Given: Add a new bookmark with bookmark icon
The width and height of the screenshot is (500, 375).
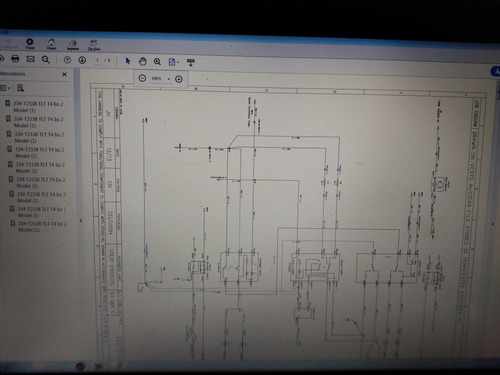Looking at the screenshot, I should [20, 88].
